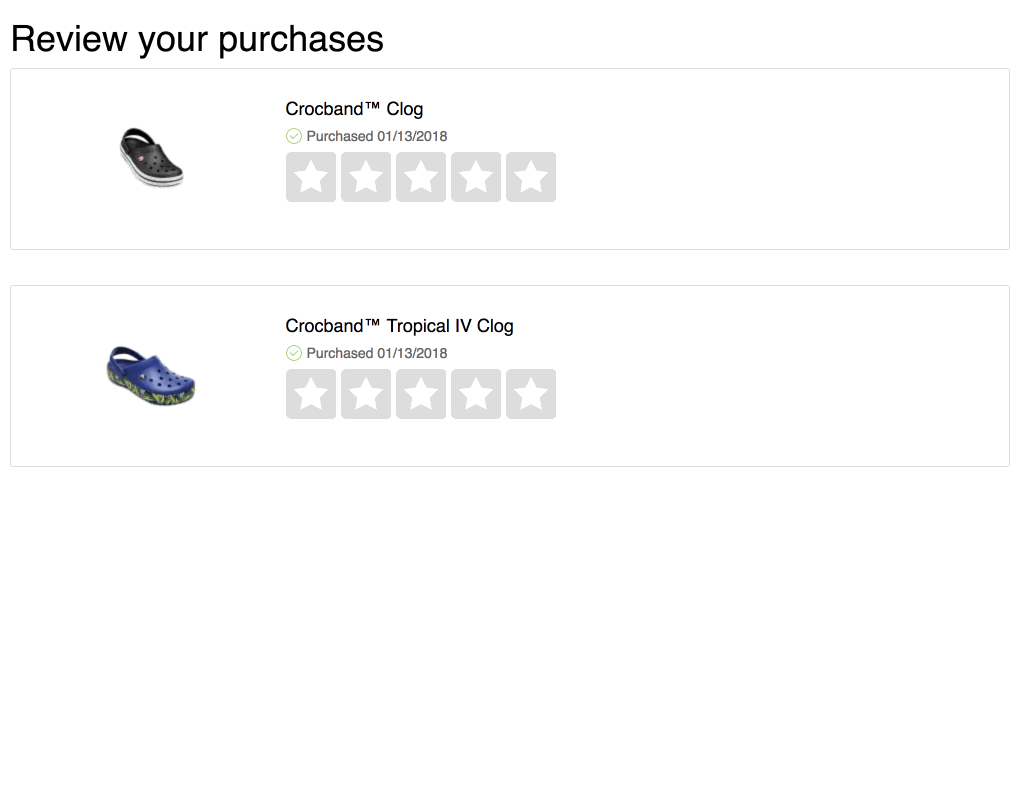Open the blue Tropical IV Clog image
Screen dimensions: 1026x803
coord(150,375)
